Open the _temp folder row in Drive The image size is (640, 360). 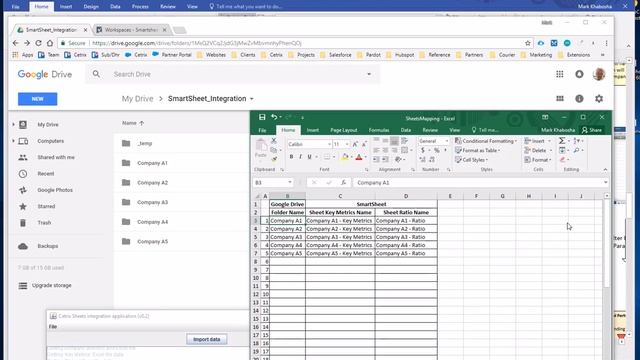coord(182,143)
